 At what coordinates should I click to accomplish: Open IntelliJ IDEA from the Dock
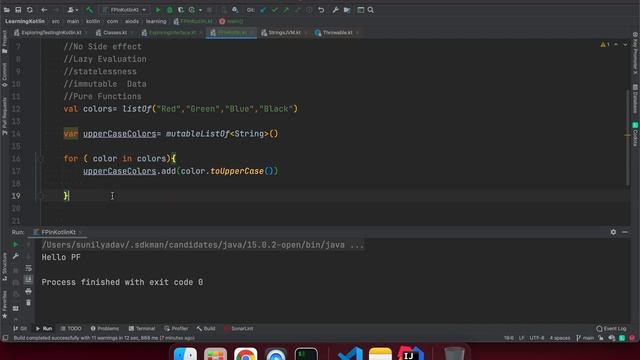[x=411, y=354]
